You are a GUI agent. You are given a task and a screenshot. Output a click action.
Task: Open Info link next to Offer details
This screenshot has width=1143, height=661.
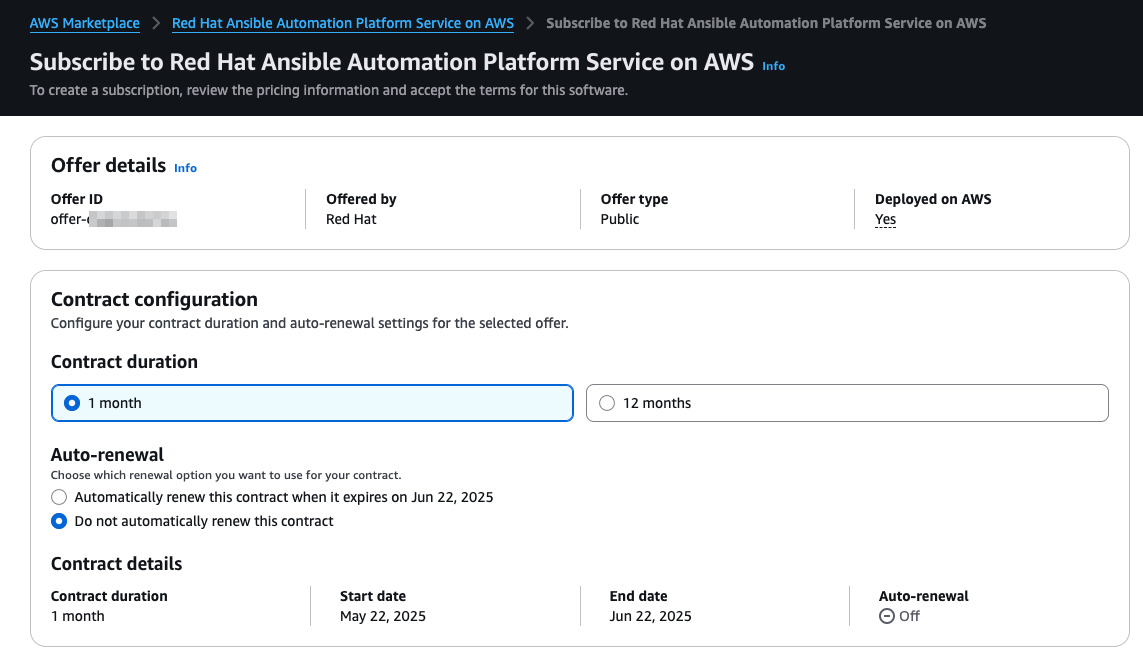click(x=185, y=168)
